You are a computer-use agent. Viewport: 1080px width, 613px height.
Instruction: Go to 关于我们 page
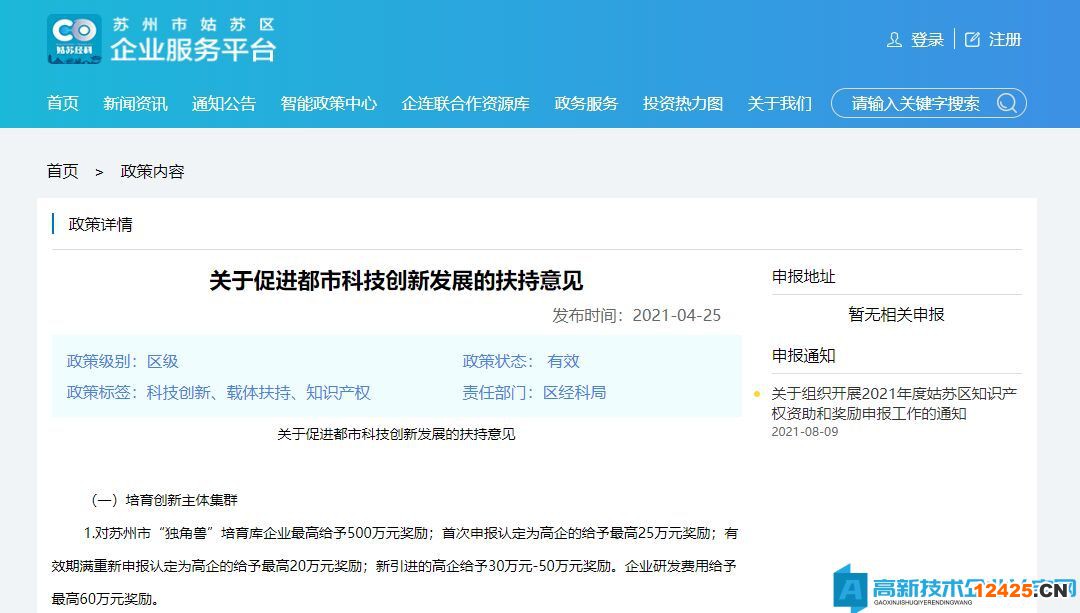(x=779, y=102)
